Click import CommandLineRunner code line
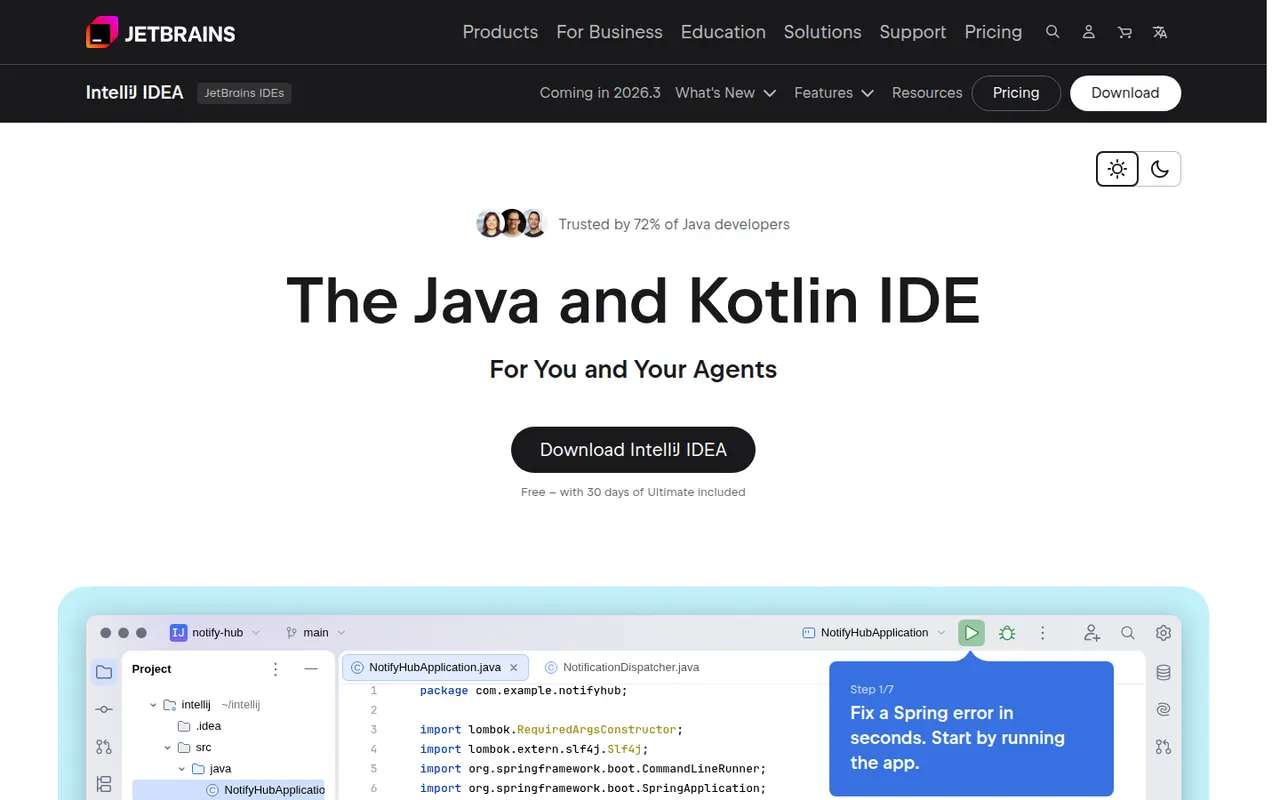The width and height of the screenshot is (1280, 800). point(593,769)
